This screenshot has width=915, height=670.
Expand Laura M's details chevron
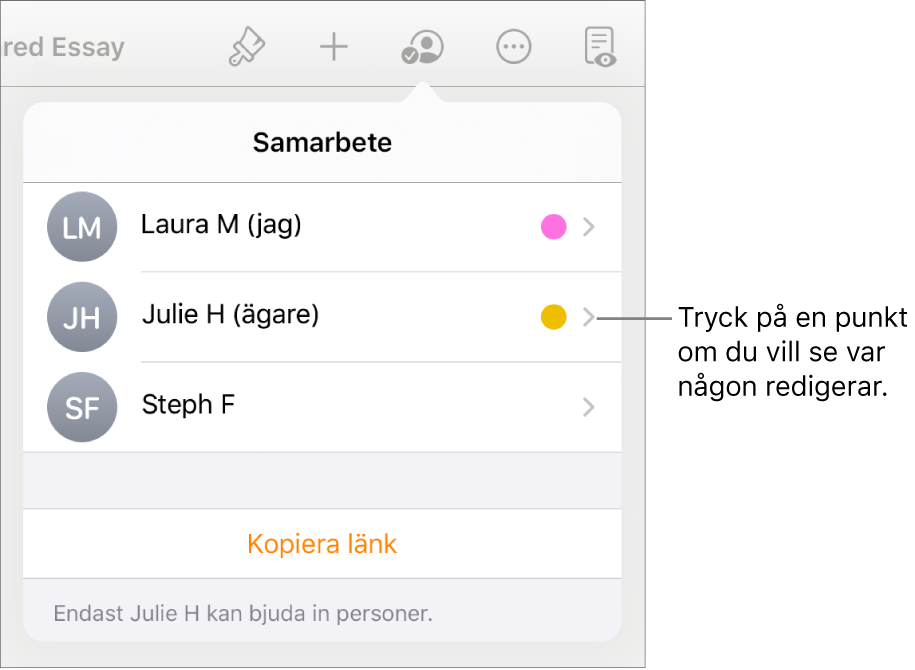(x=590, y=227)
